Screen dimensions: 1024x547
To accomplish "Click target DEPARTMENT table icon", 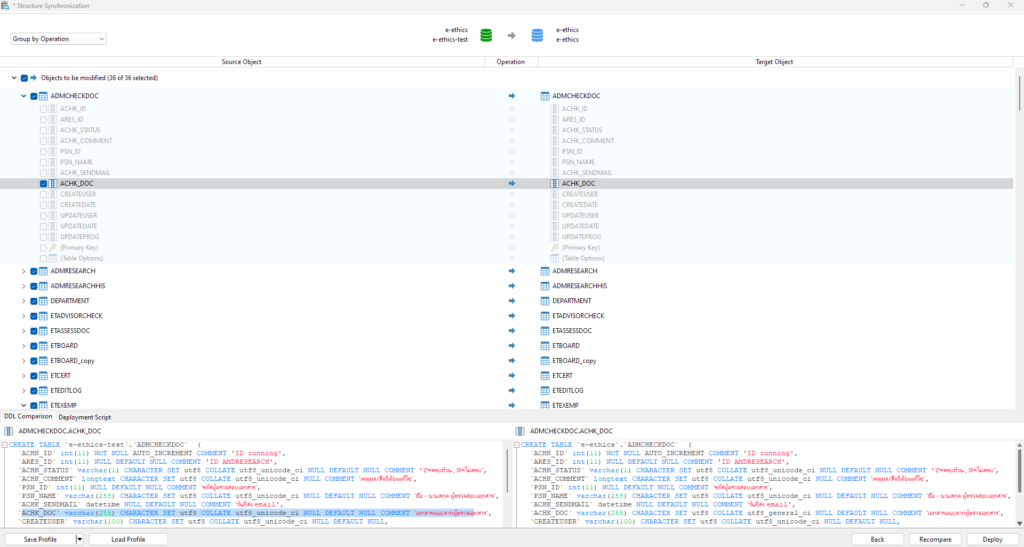I will click(x=545, y=301).
